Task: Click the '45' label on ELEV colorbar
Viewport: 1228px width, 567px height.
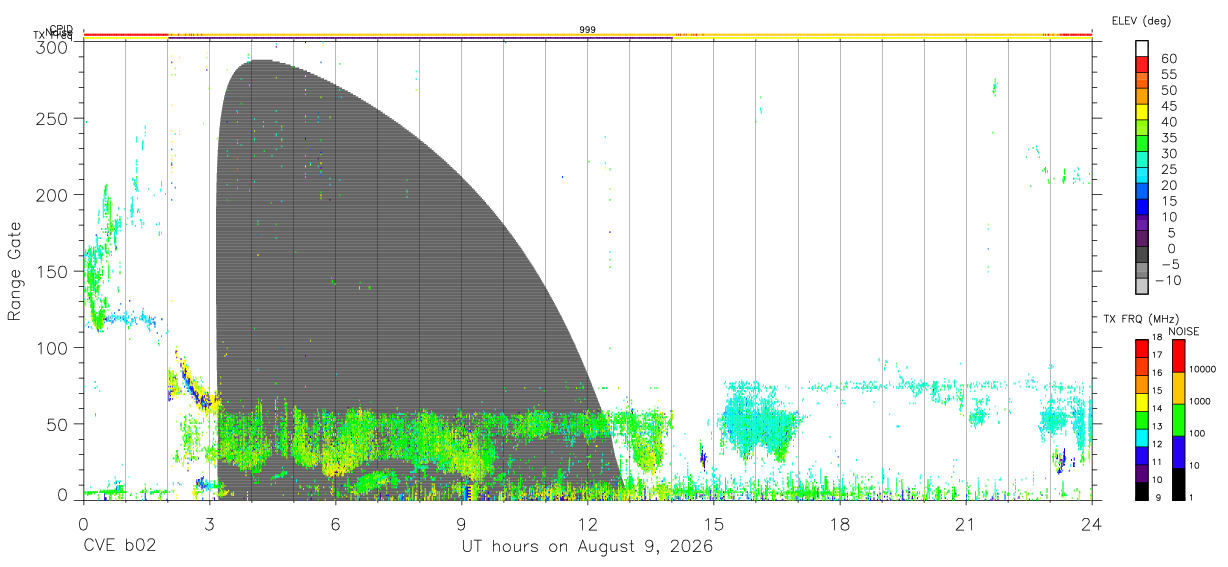Action: click(1168, 106)
